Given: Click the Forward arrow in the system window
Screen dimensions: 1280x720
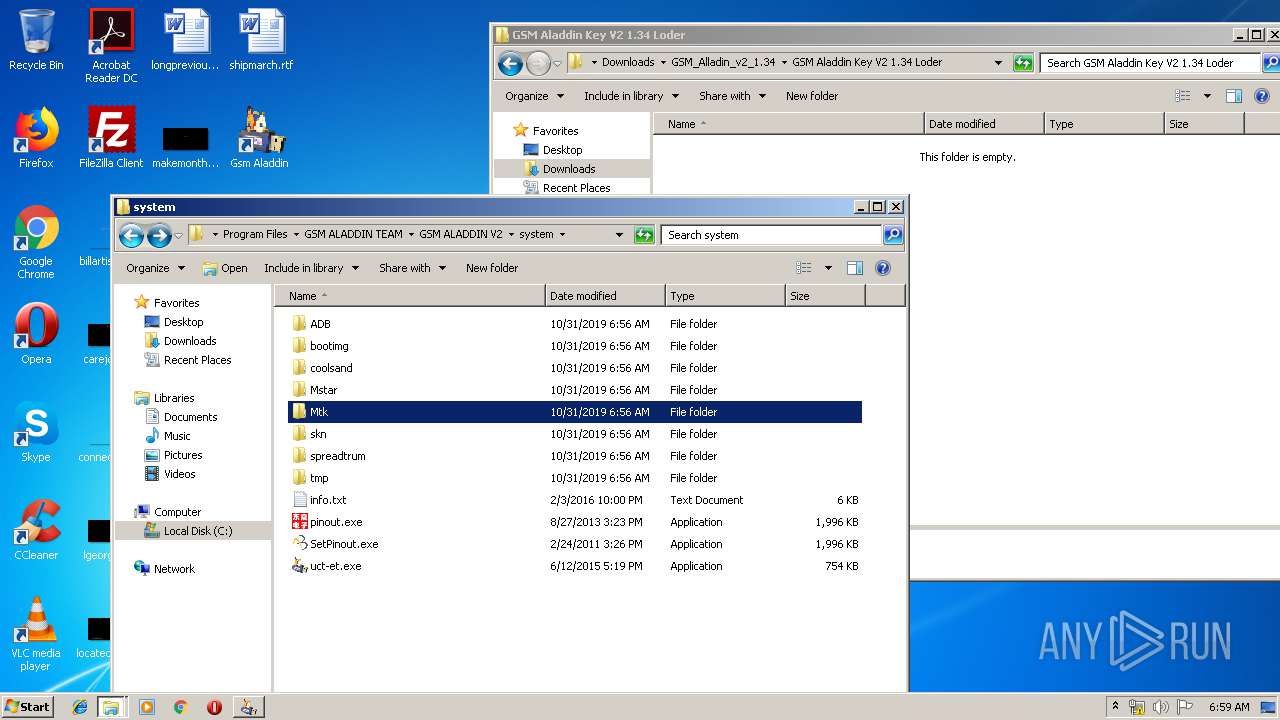Looking at the screenshot, I should click(x=159, y=235).
